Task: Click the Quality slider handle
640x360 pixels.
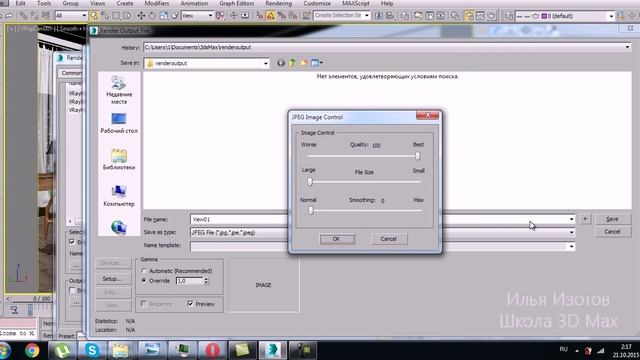Action: tap(417, 156)
